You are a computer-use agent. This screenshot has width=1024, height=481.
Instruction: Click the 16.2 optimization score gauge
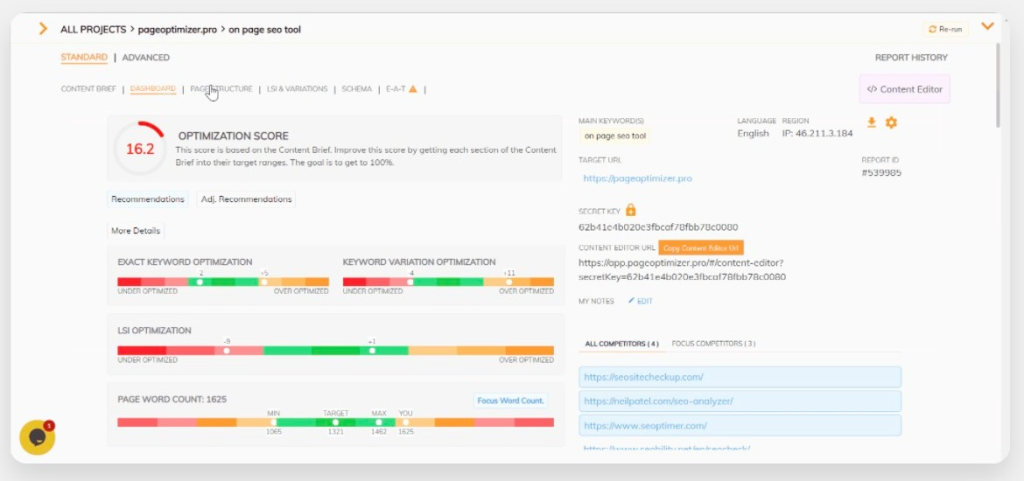pos(140,148)
